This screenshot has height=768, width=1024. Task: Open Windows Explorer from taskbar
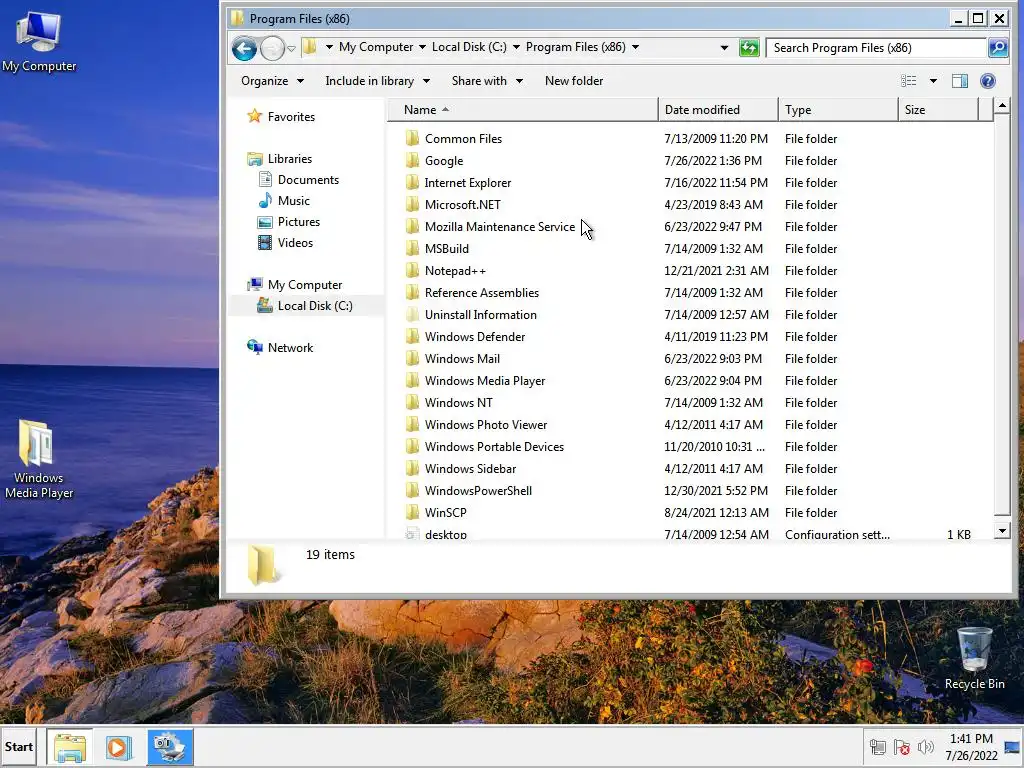pos(70,747)
